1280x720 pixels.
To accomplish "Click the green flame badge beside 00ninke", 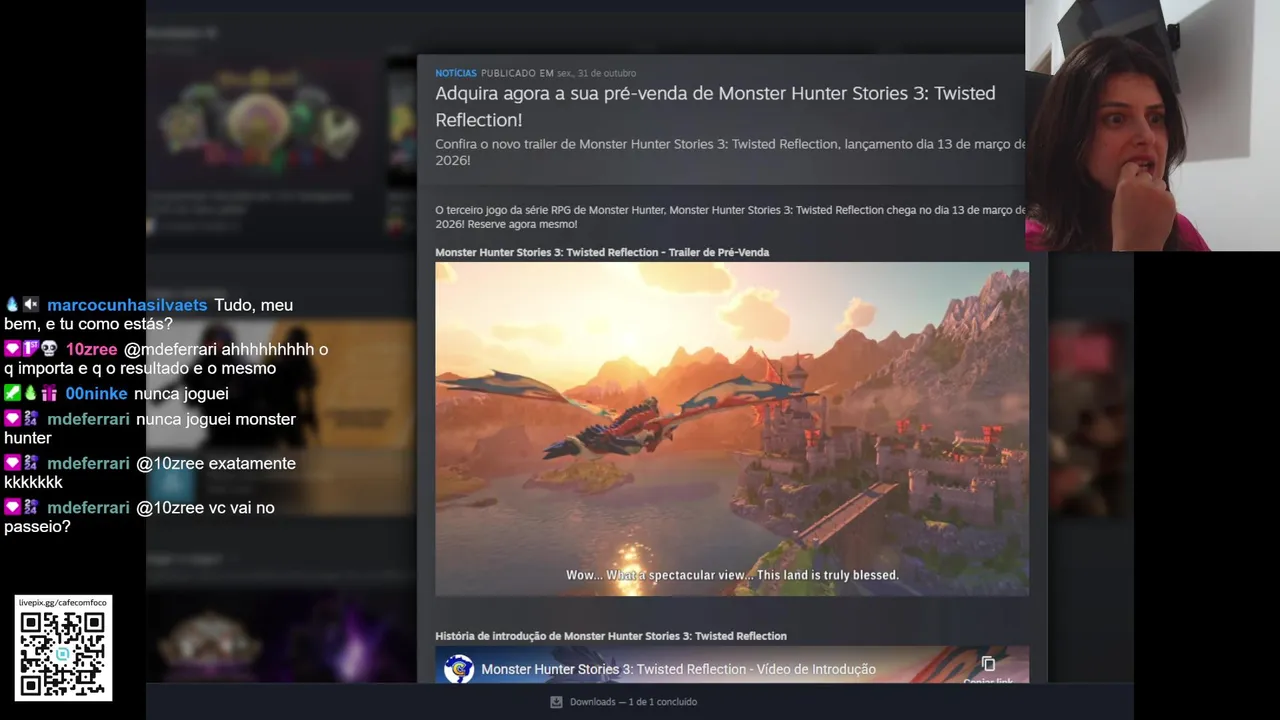I will click(x=31, y=393).
